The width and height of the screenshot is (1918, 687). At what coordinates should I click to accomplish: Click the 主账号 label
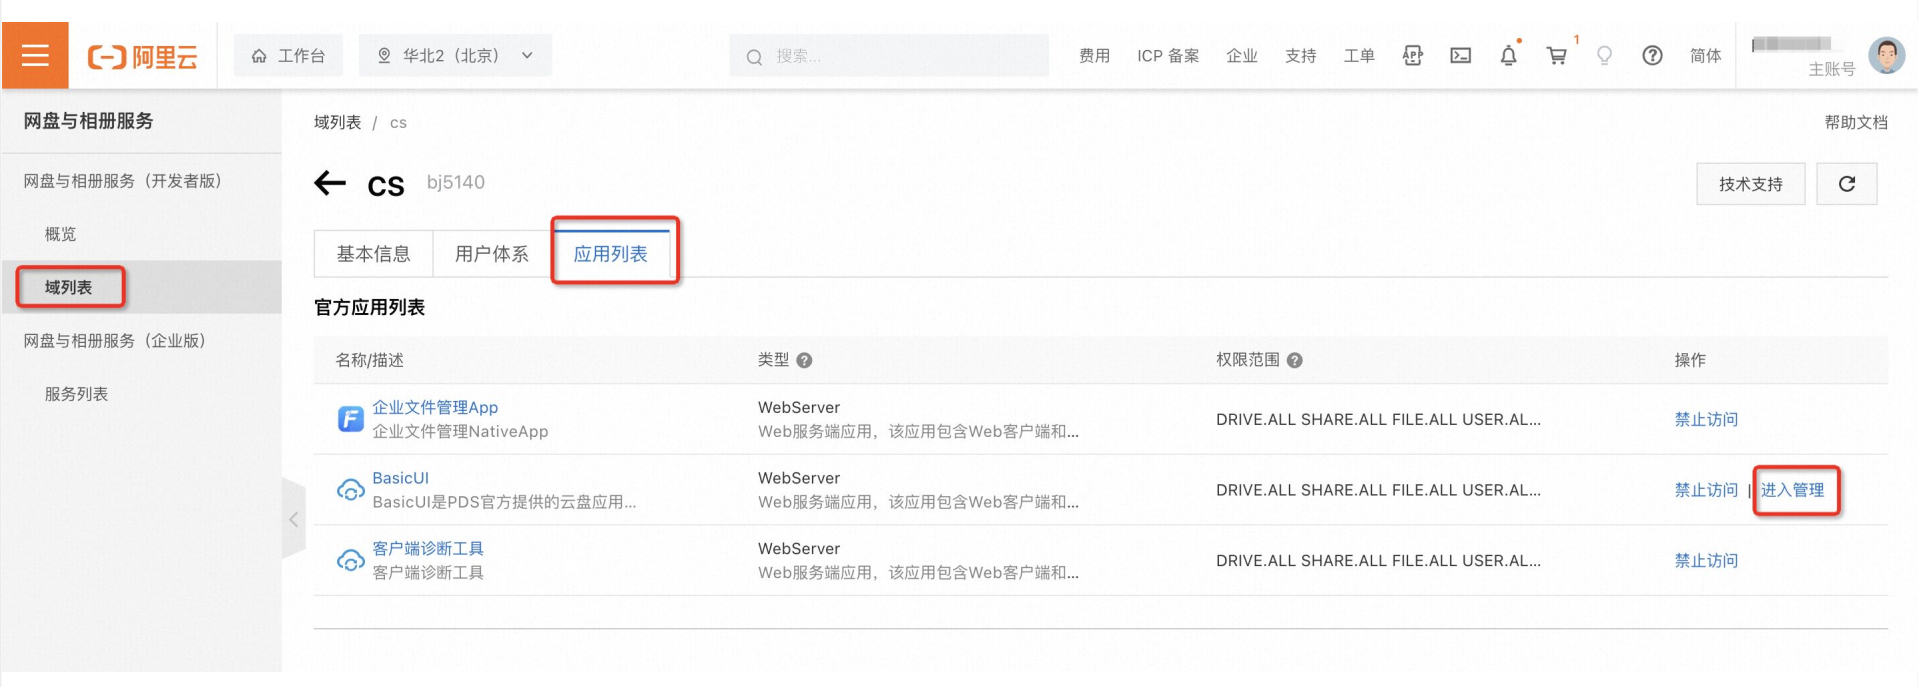(x=1831, y=69)
